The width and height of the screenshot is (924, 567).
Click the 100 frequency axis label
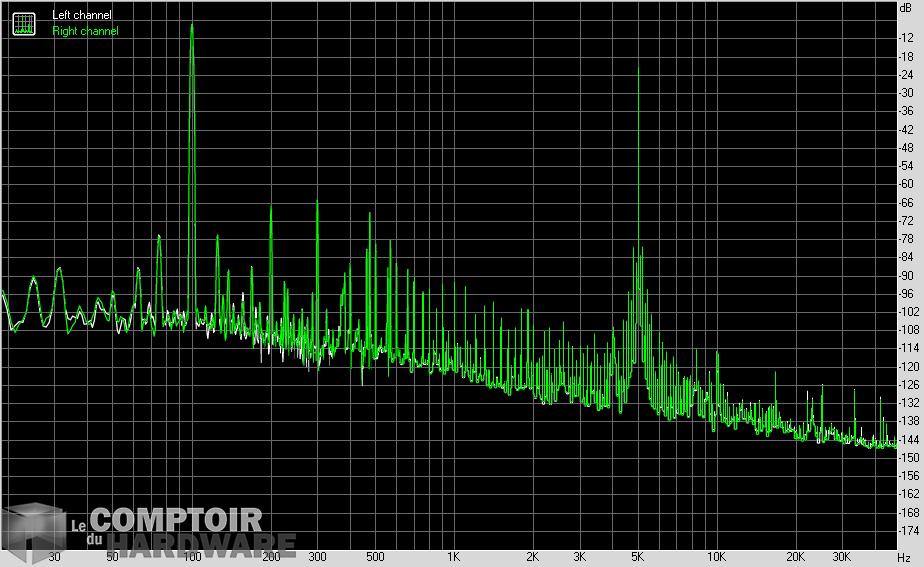[x=191, y=557]
